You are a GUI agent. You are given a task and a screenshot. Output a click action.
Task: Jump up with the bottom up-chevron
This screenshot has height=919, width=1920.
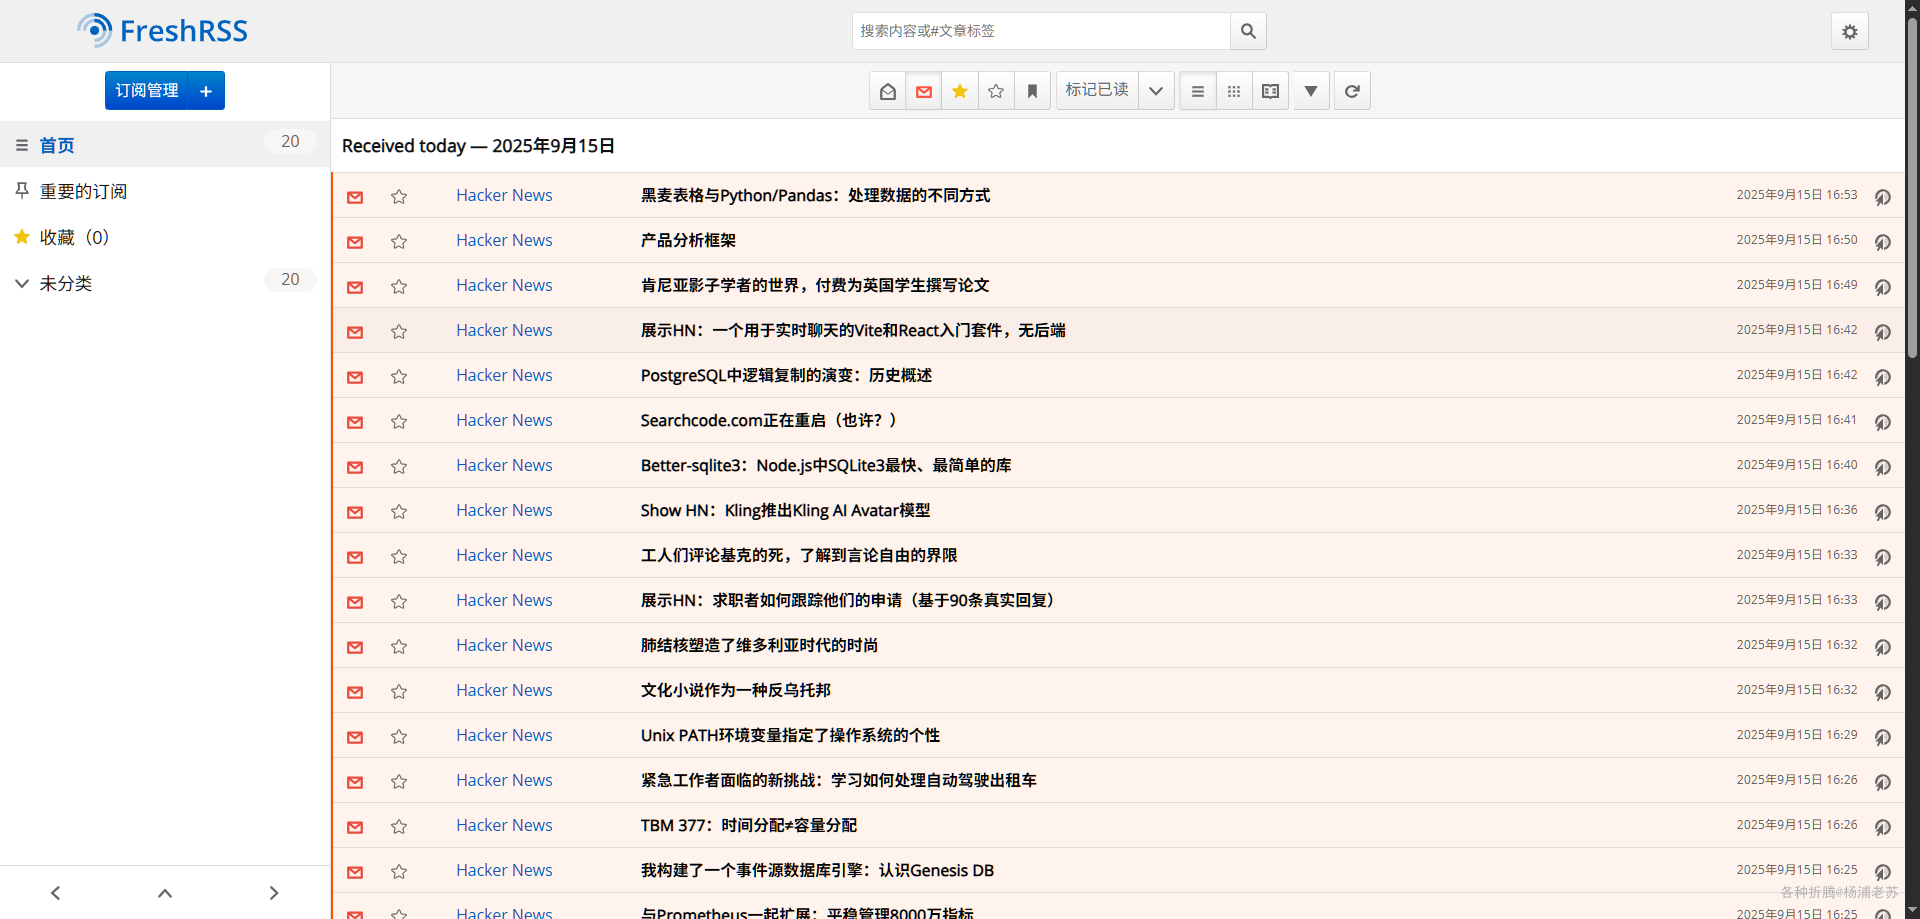[165, 893]
